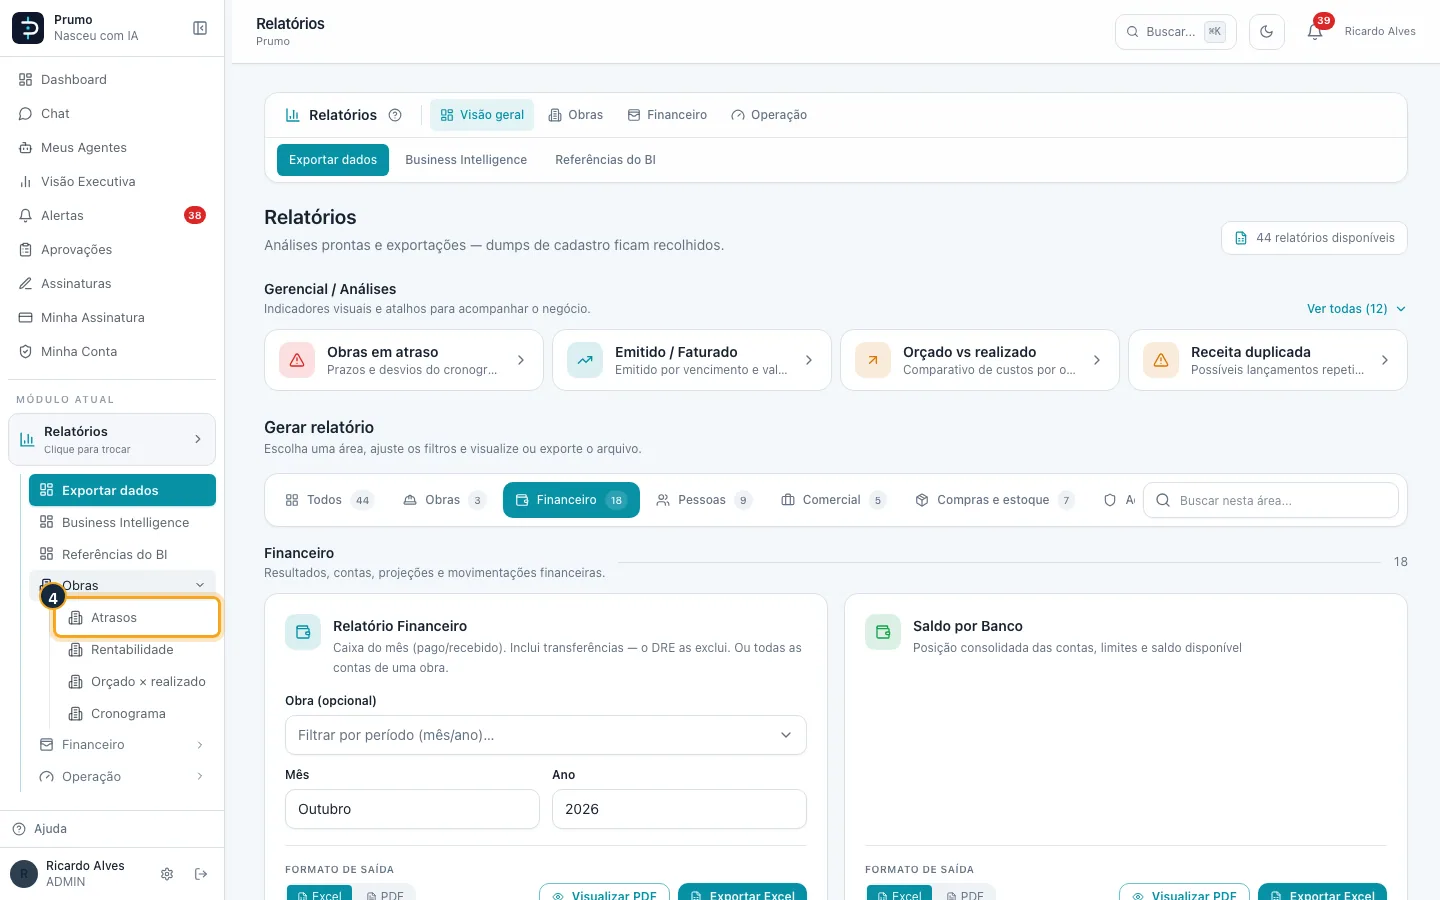
Task: Filter reports by Pessoas category
Action: (704, 500)
